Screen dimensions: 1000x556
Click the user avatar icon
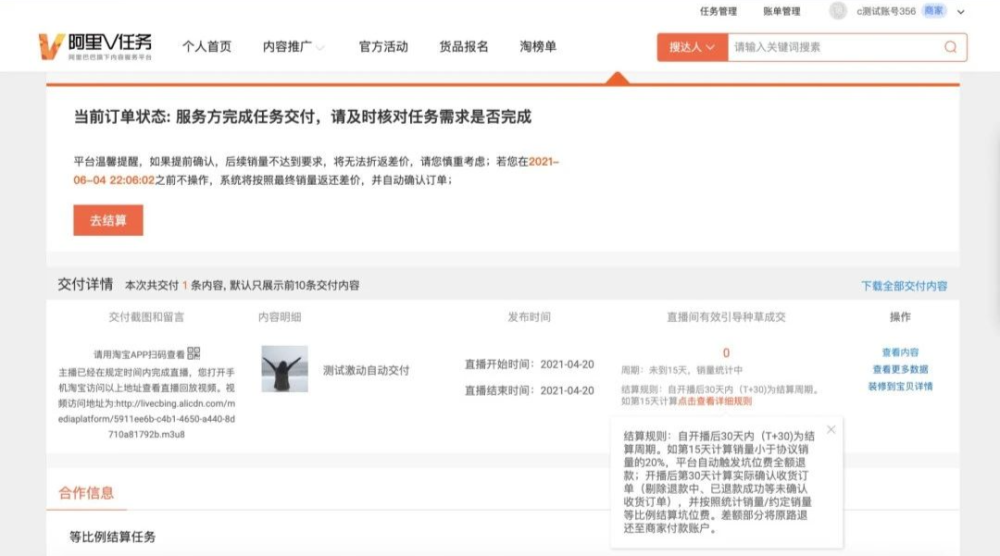tap(838, 11)
